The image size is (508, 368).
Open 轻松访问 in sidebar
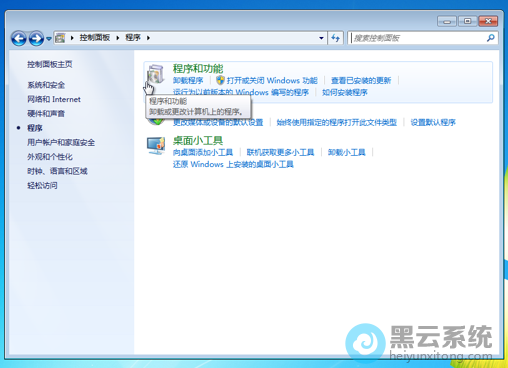click(x=42, y=186)
